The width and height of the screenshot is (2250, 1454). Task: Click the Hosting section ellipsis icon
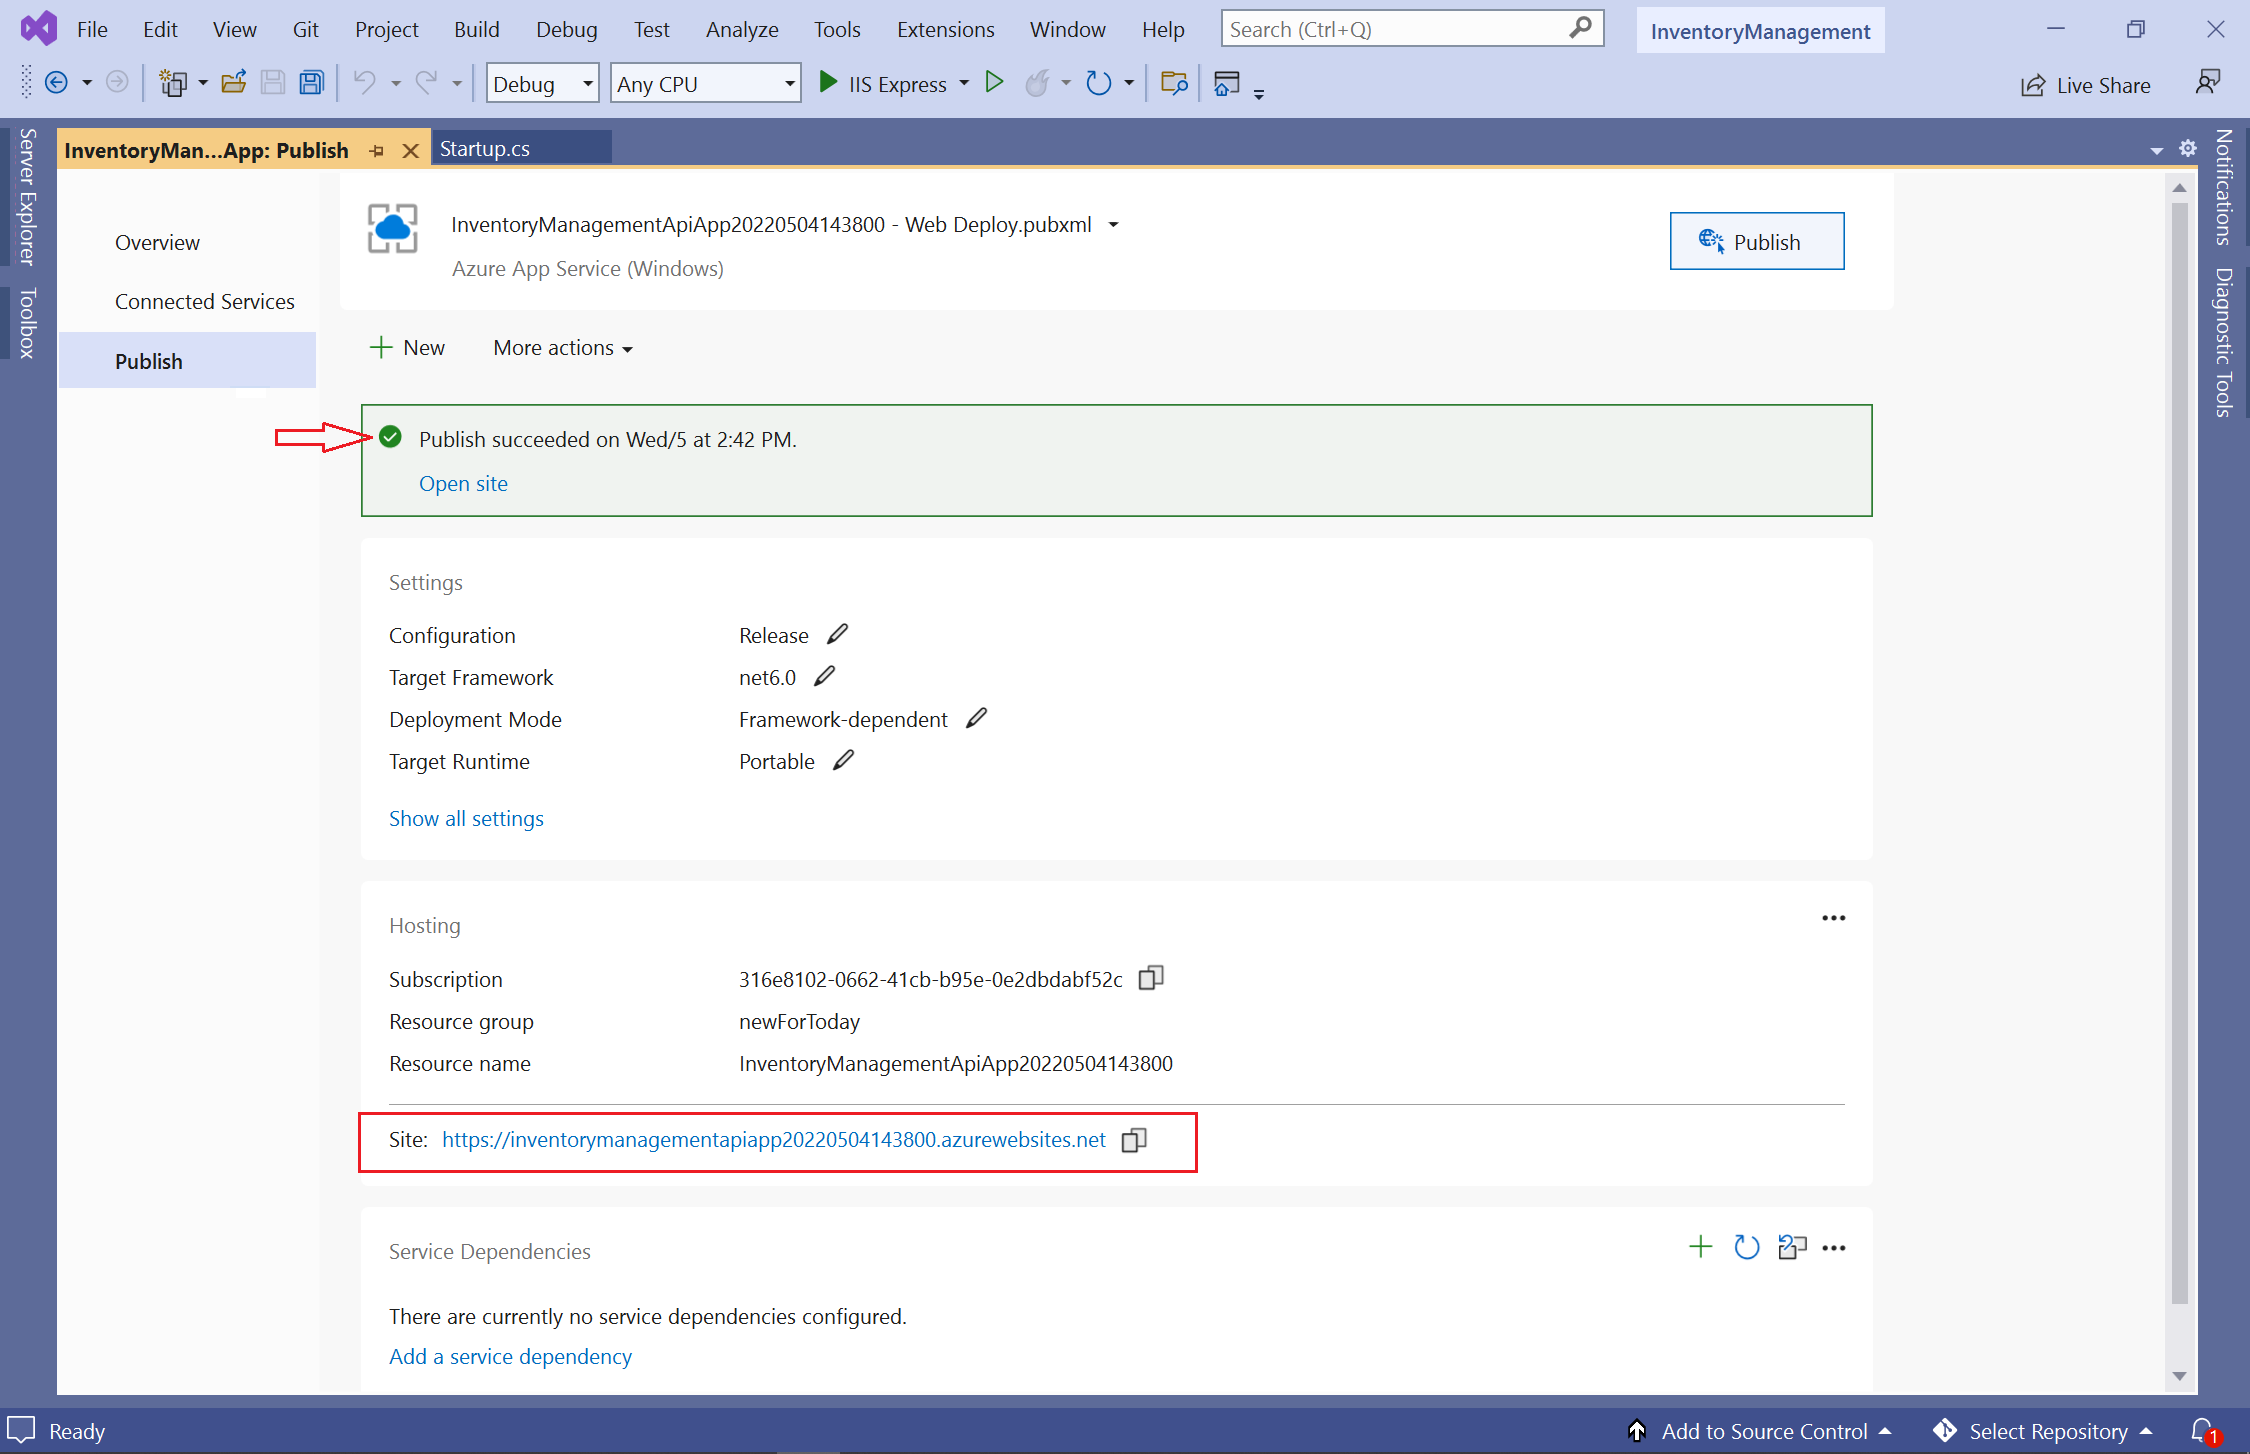(1833, 918)
